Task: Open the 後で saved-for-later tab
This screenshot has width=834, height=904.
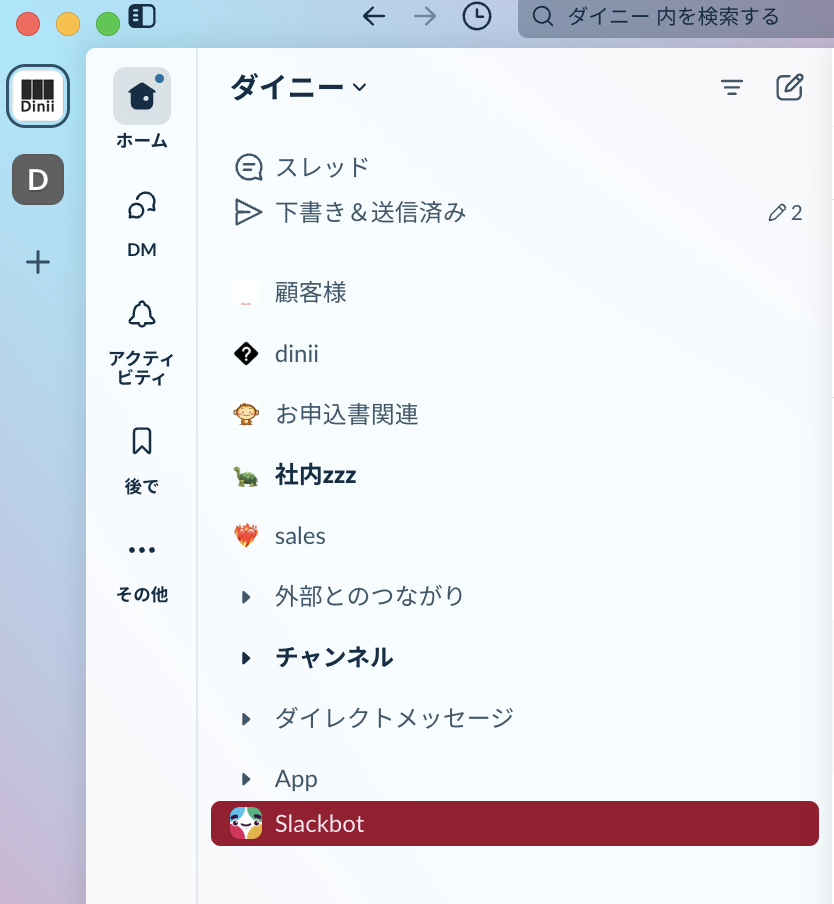Action: 142,461
